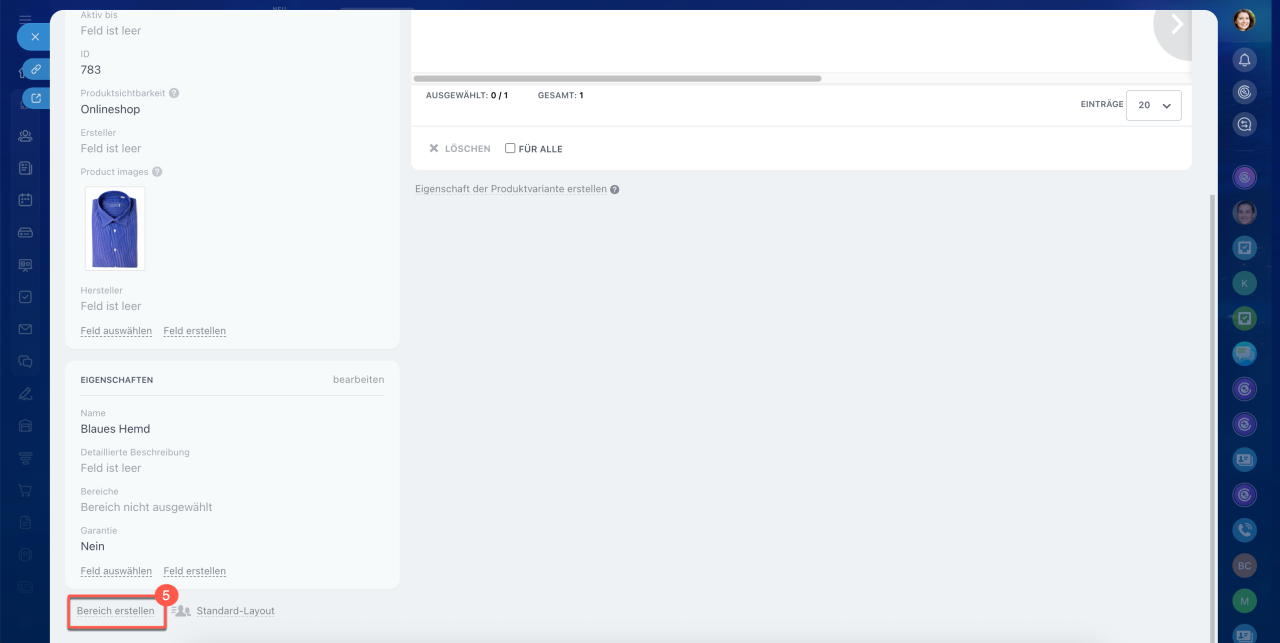The height and width of the screenshot is (643, 1280).
Task: Open notifications bell icon
Action: [x=1244, y=59]
